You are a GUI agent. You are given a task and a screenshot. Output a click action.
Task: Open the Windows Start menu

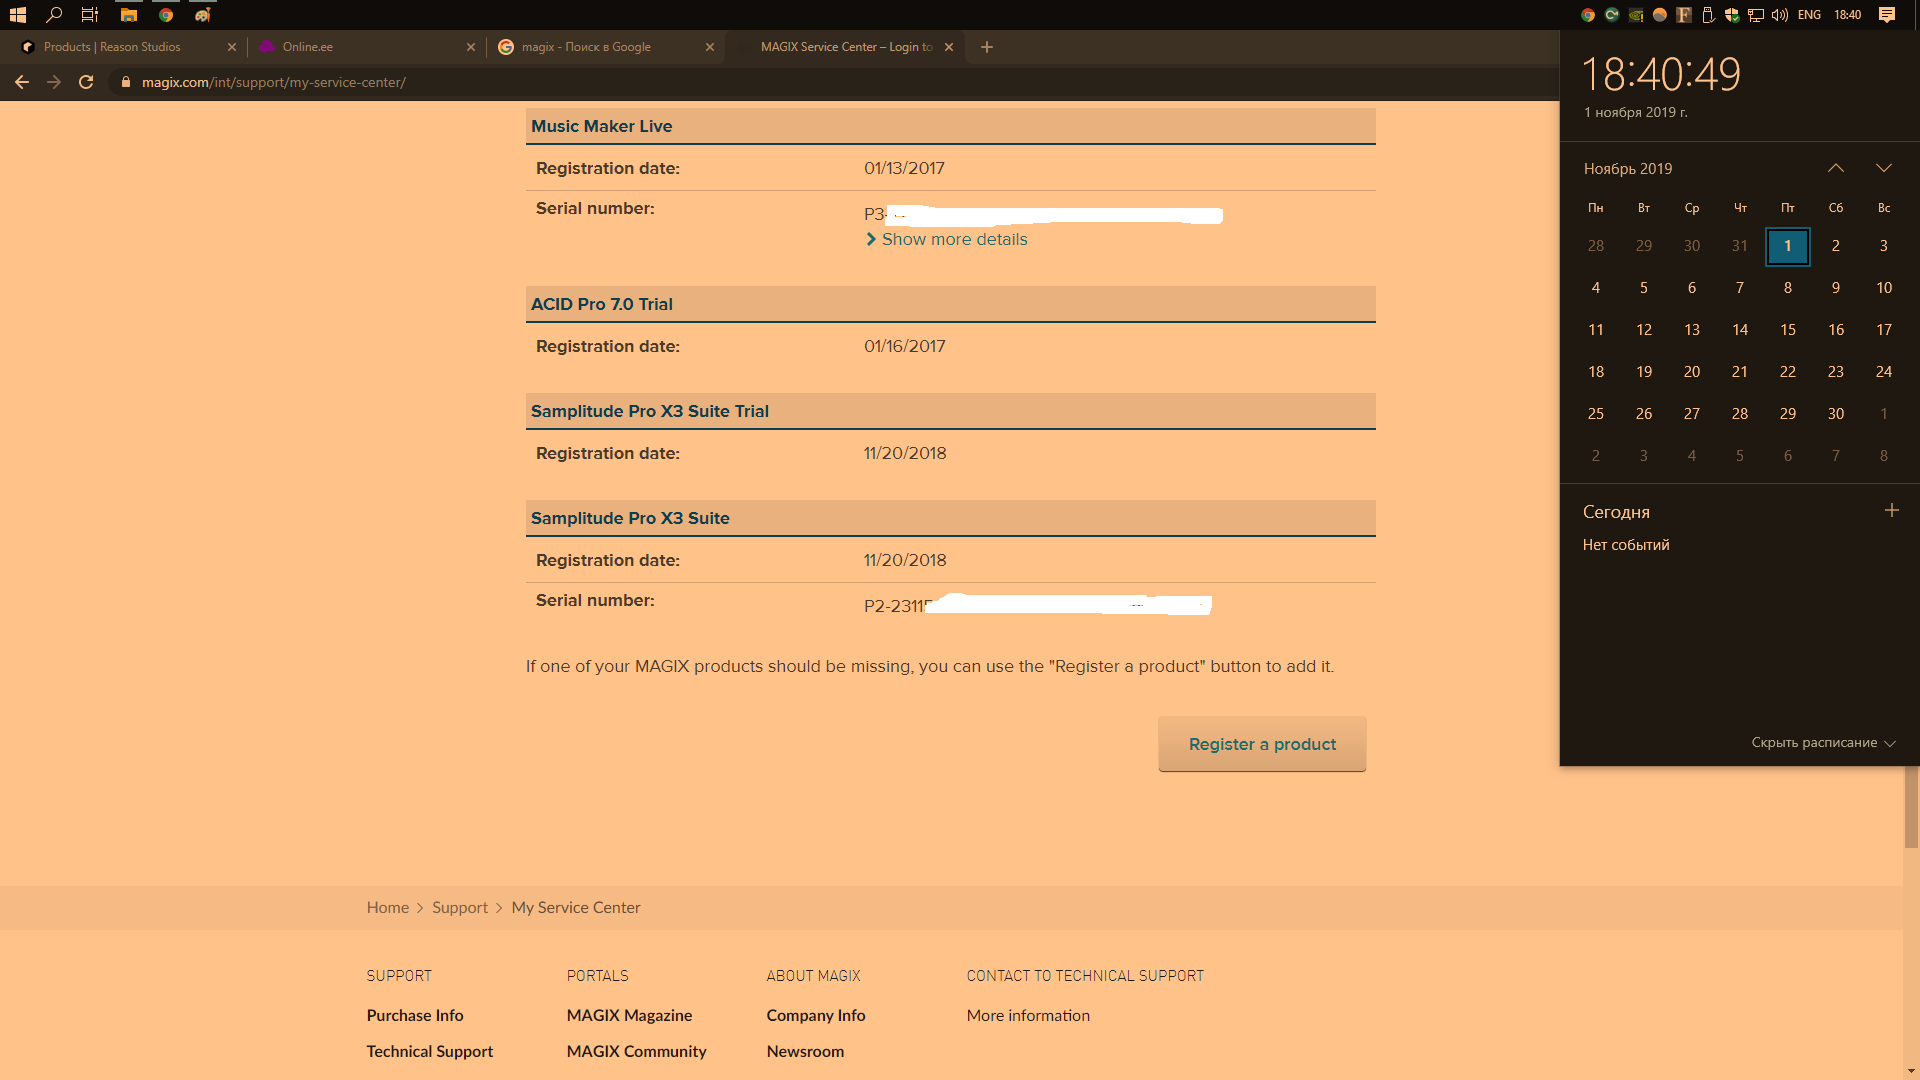point(17,14)
